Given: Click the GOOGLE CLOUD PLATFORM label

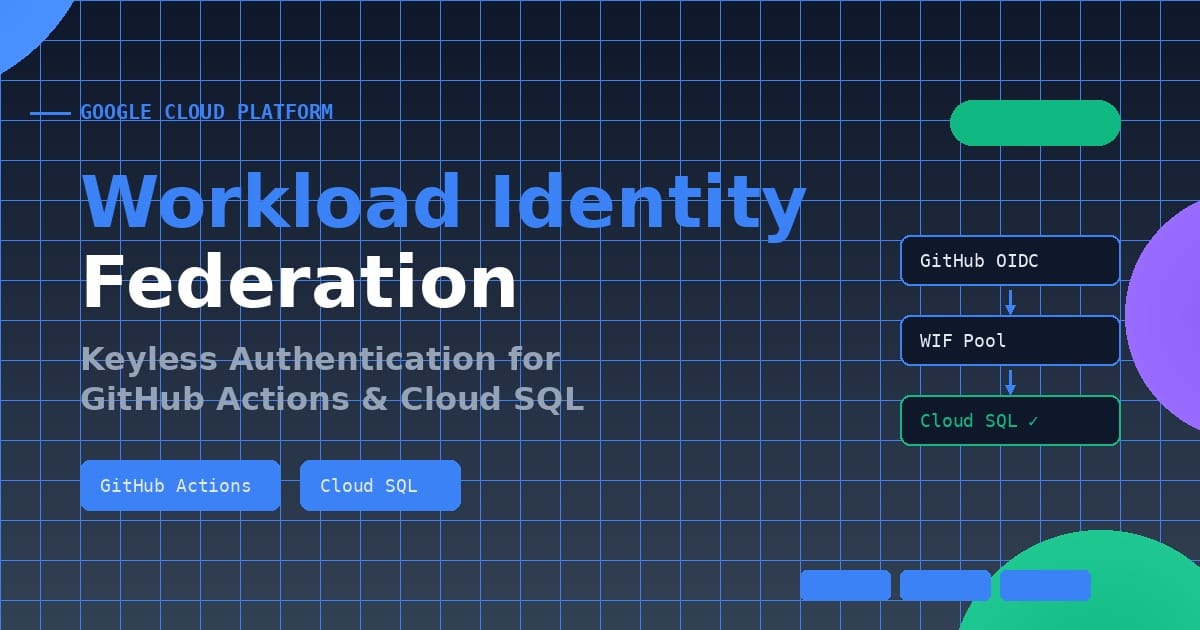Looking at the screenshot, I should click(x=207, y=112).
